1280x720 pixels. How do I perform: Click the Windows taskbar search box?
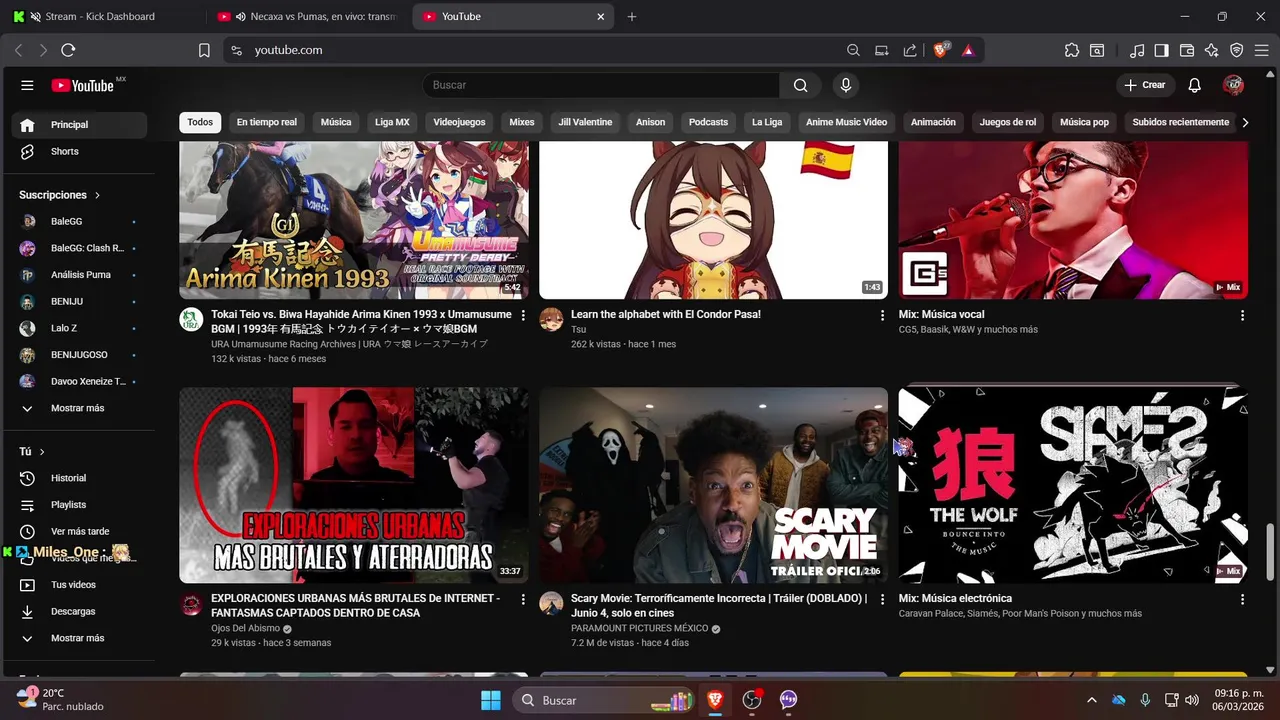604,700
